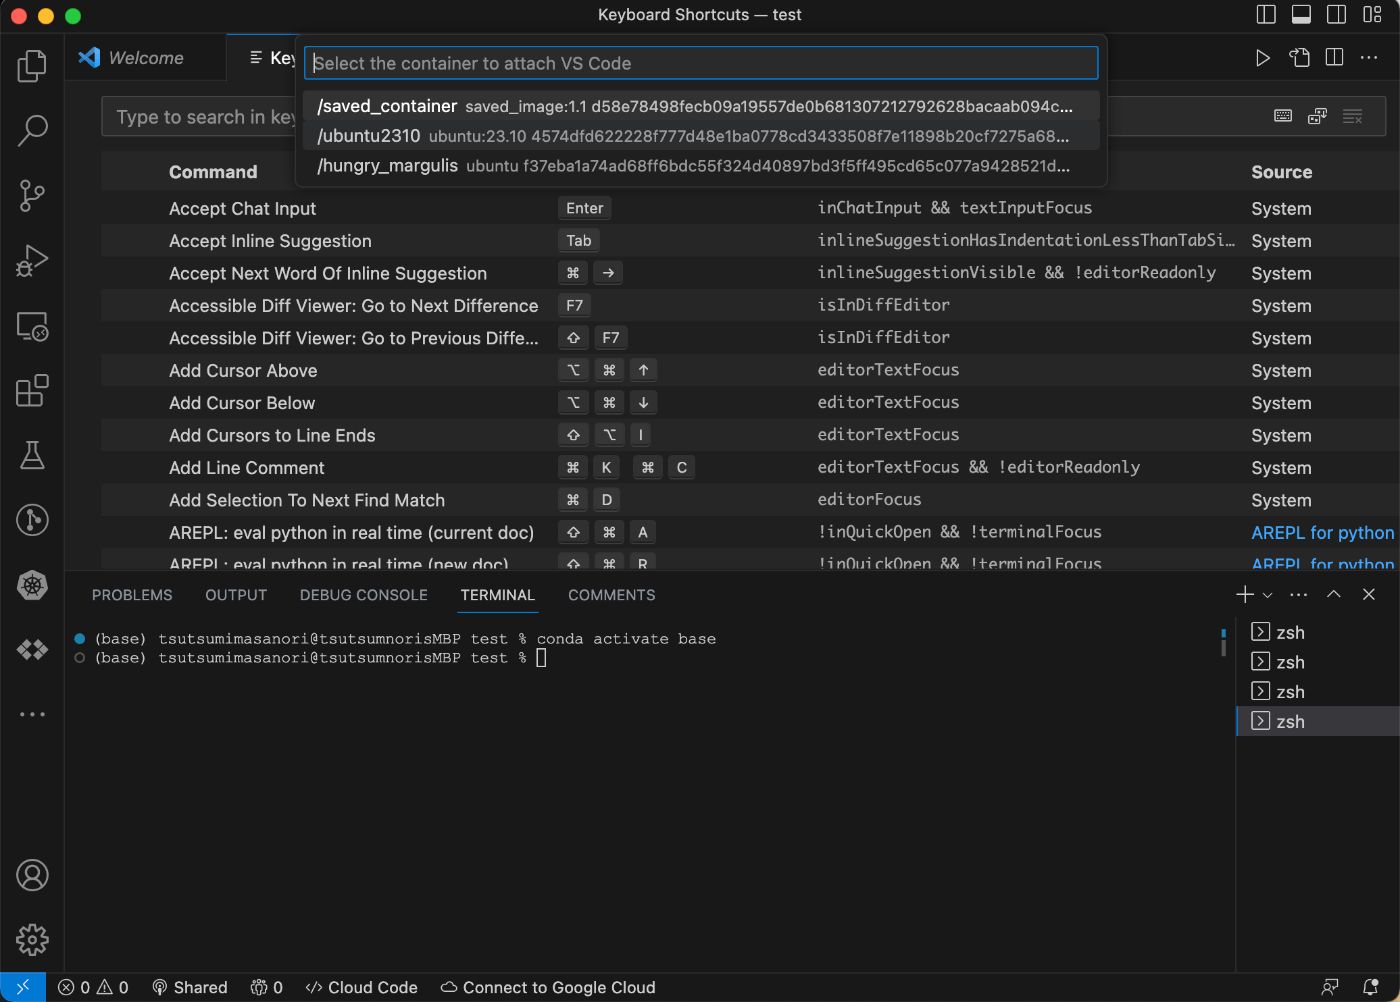Switch to COMMENTS panel tab
This screenshot has width=1400, height=1002.
tap(612, 595)
